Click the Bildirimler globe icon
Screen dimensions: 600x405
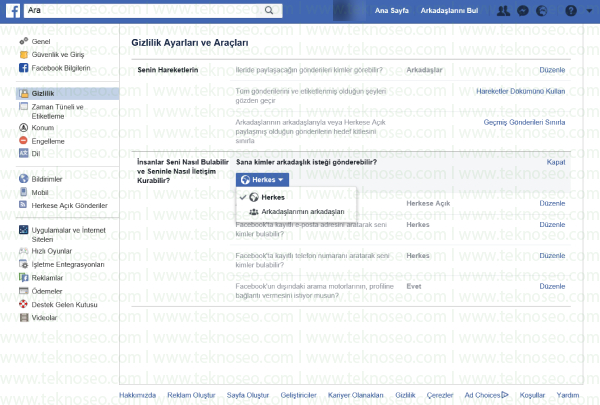(x=24, y=179)
